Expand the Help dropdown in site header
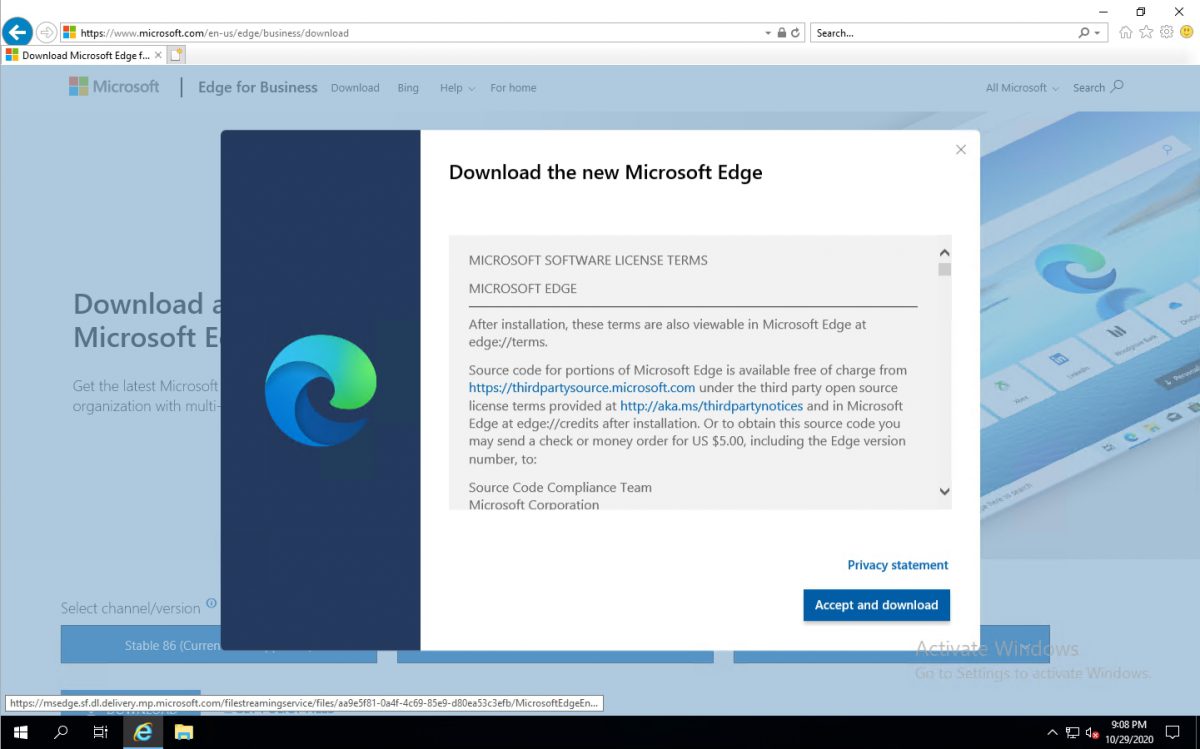 pos(457,88)
